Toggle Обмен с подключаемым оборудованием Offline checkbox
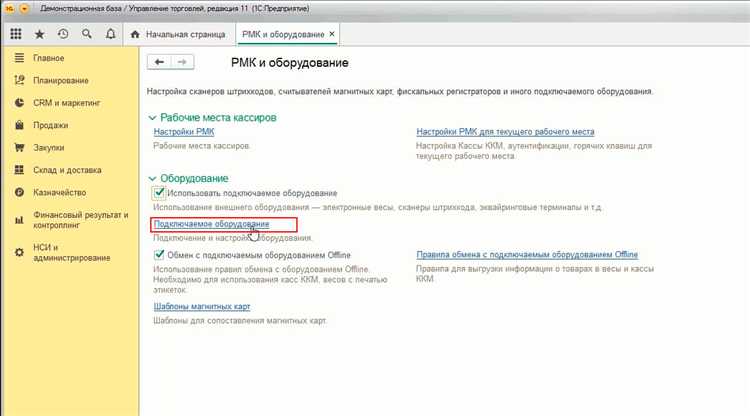This screenshot has height=416, width=750. pos(159,255)
